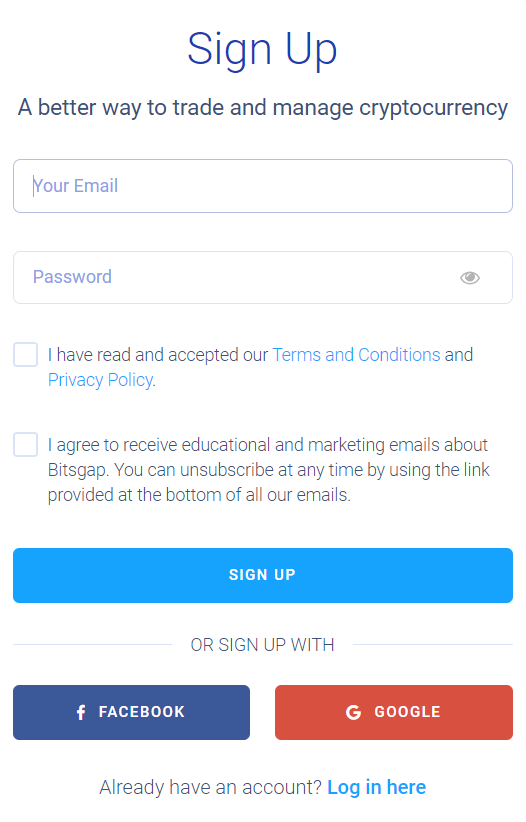Open the Terms and Conditions link
This screenshot has height=822, width=526.
pyautogui.click(x=356, y=355)
